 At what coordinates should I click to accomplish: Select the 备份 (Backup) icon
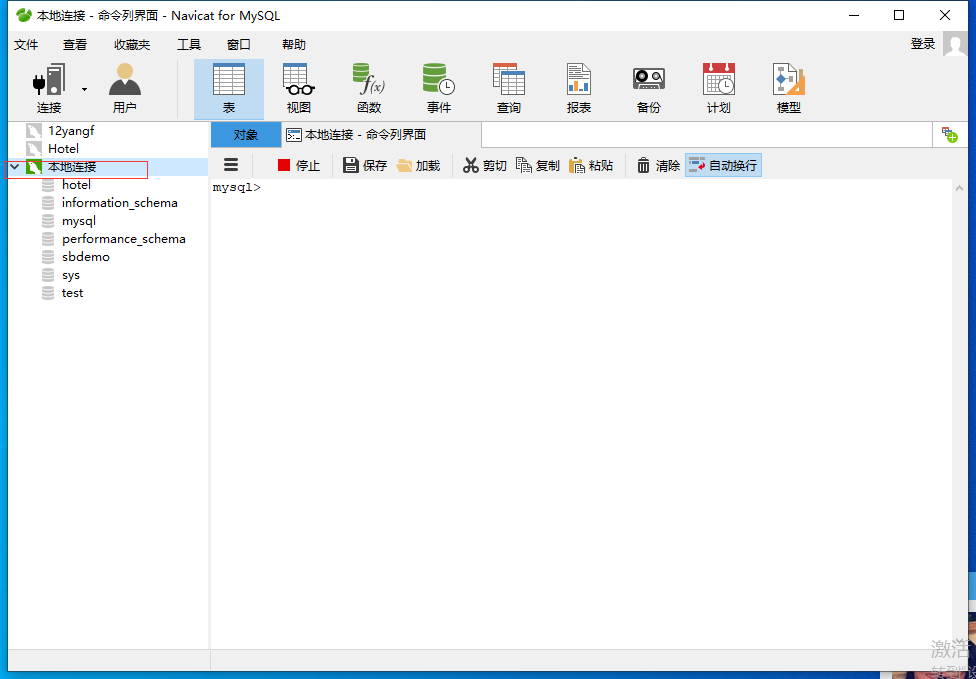tap(648, 87)
